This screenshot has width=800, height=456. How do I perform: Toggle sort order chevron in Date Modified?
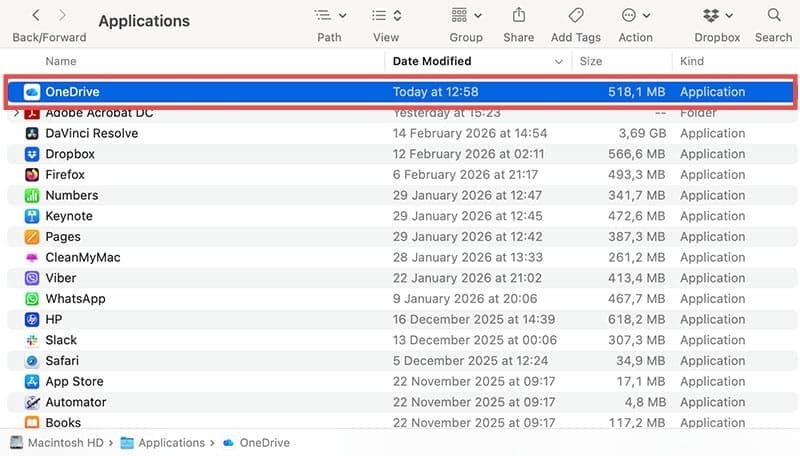tap(559, 62)
